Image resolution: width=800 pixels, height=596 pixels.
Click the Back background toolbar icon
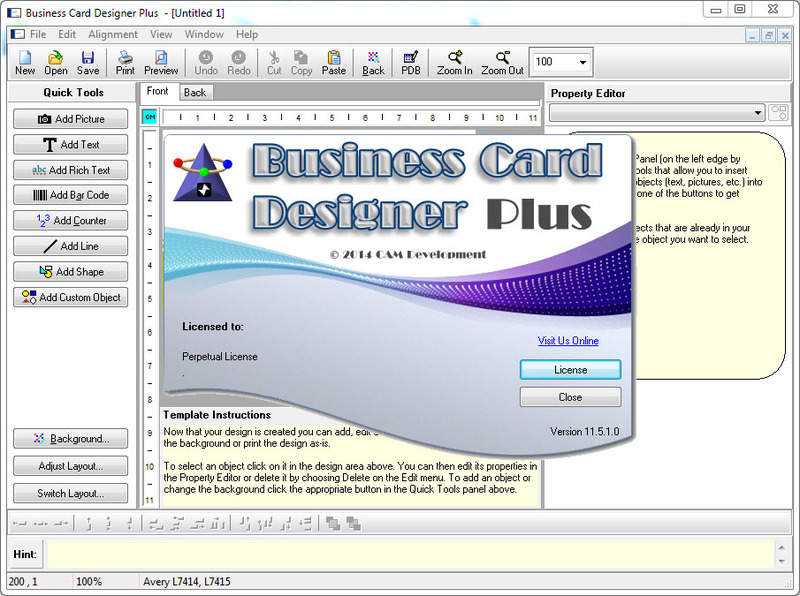(373, 63)
